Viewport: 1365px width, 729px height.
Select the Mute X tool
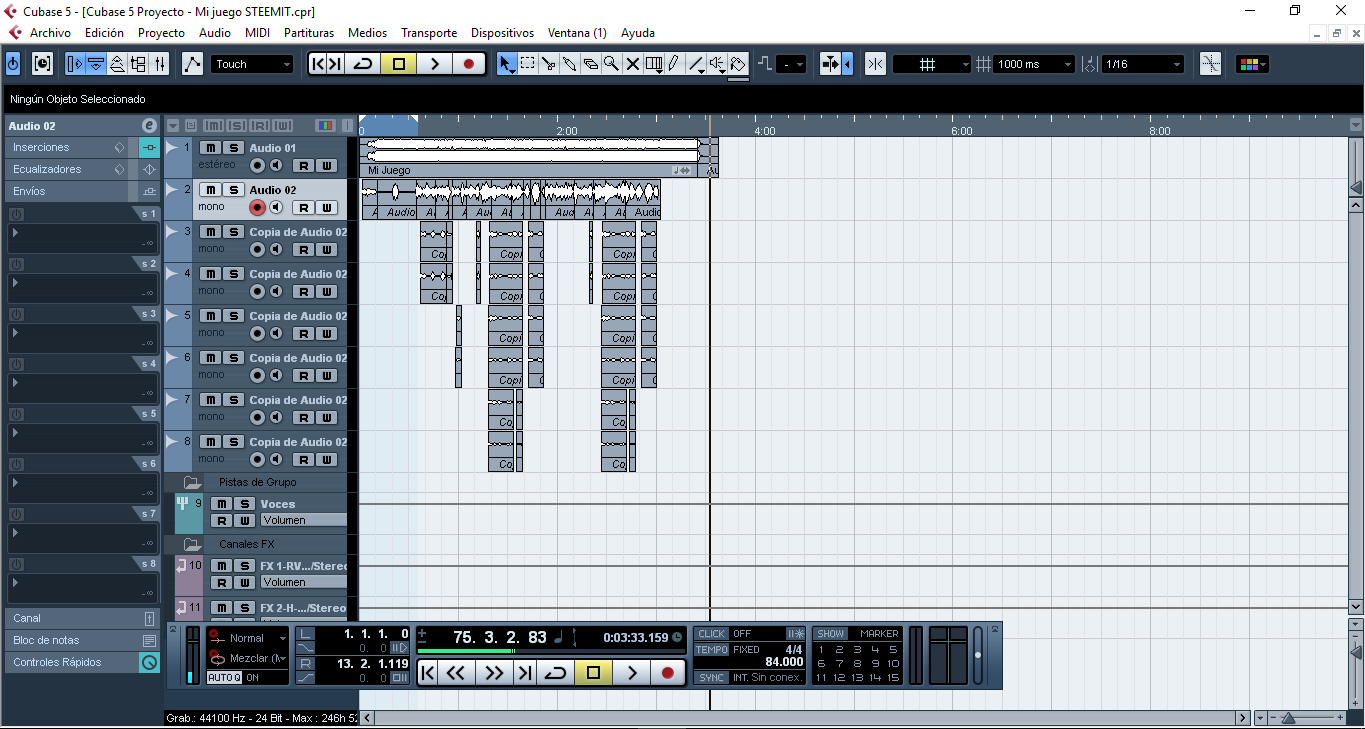click(x=633, y=64)
